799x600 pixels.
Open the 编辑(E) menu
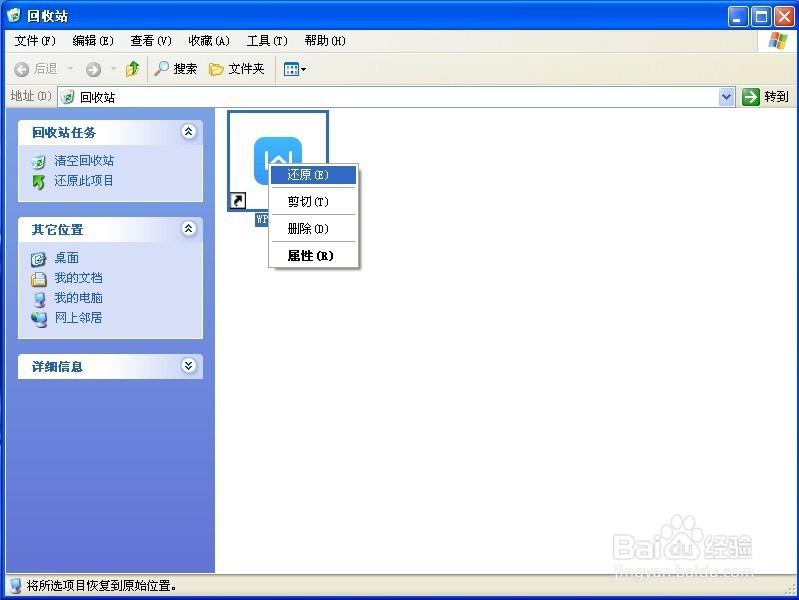click(93, 41)
